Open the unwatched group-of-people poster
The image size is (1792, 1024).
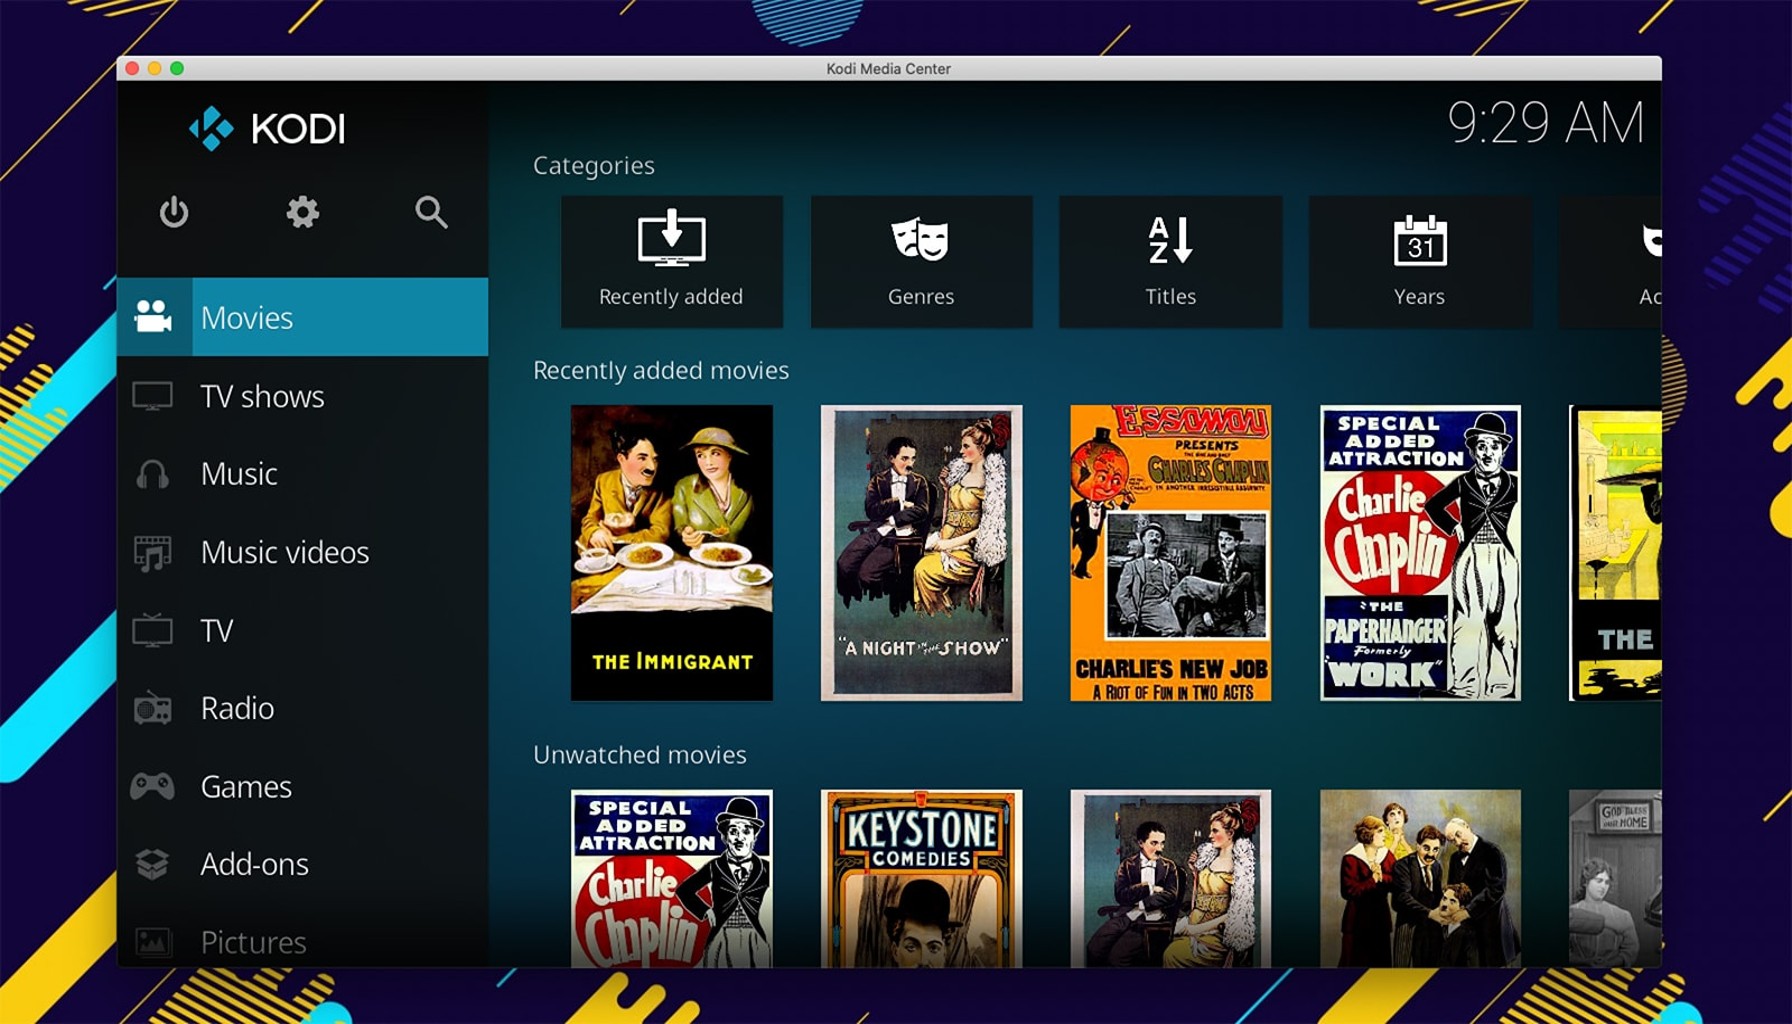tap(1420, 878)
